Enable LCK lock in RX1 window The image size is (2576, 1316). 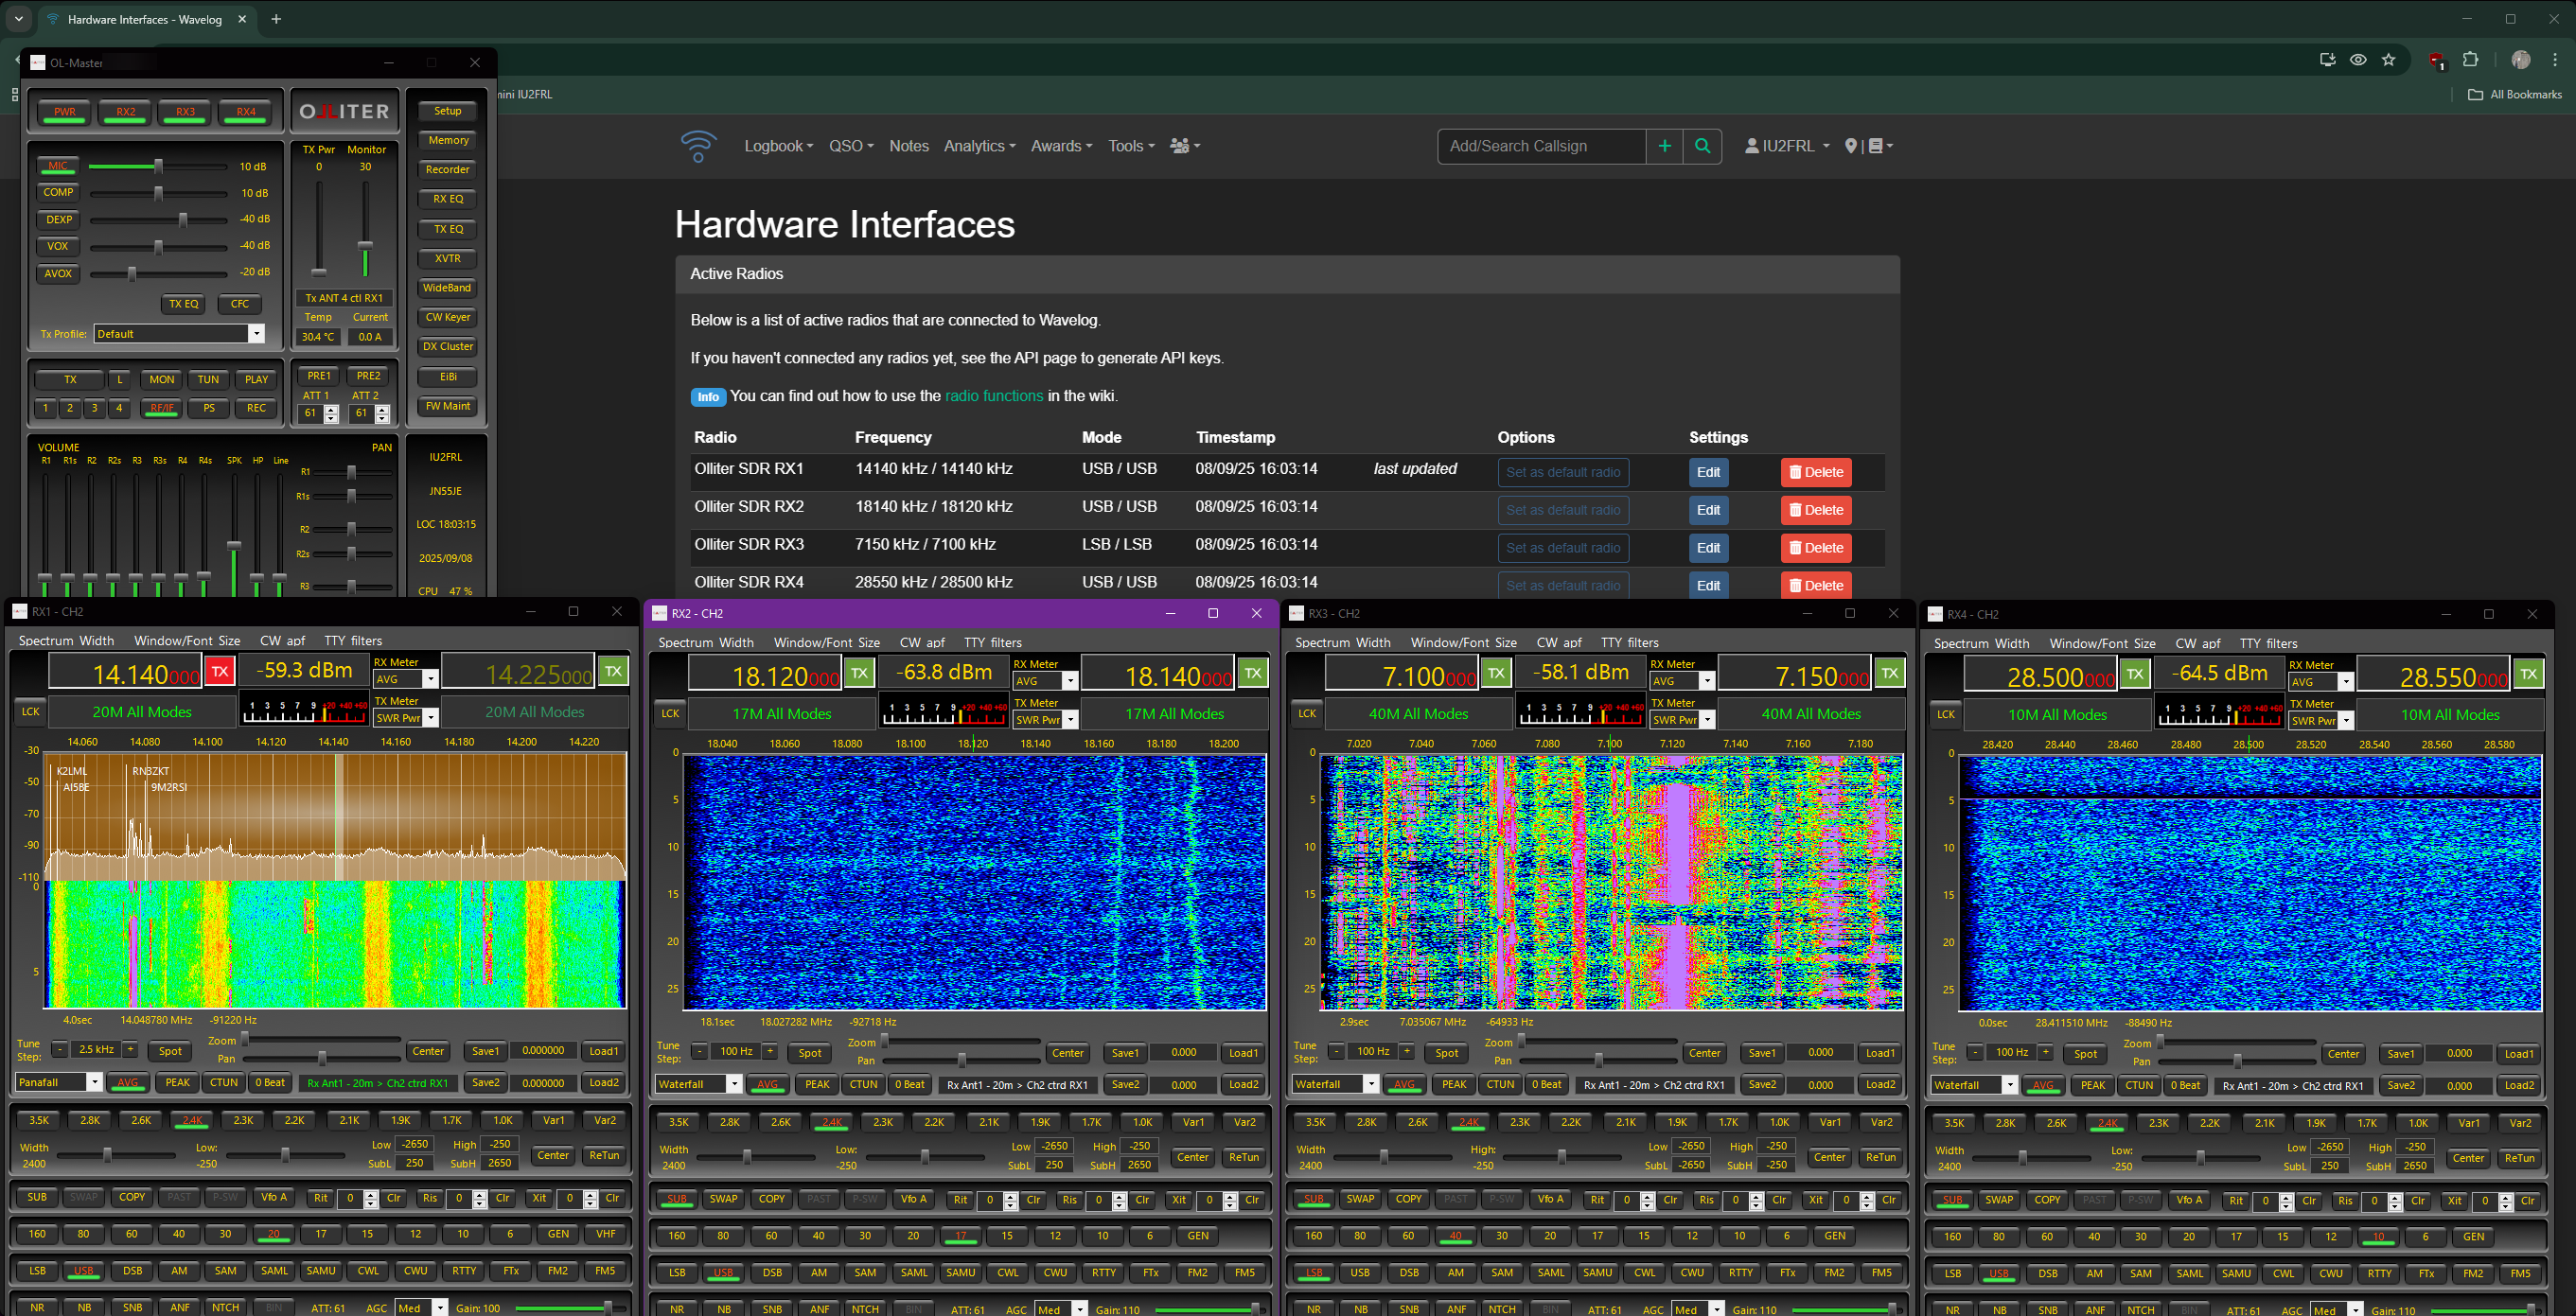tap(31, 712)
